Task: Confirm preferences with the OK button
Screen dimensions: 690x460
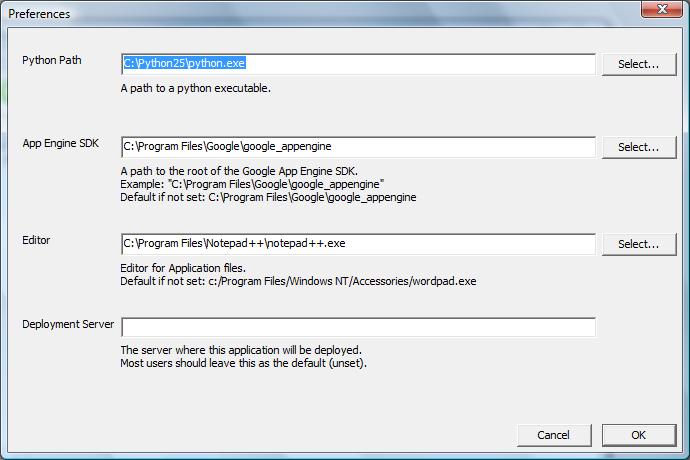Action: pos(639,435)
